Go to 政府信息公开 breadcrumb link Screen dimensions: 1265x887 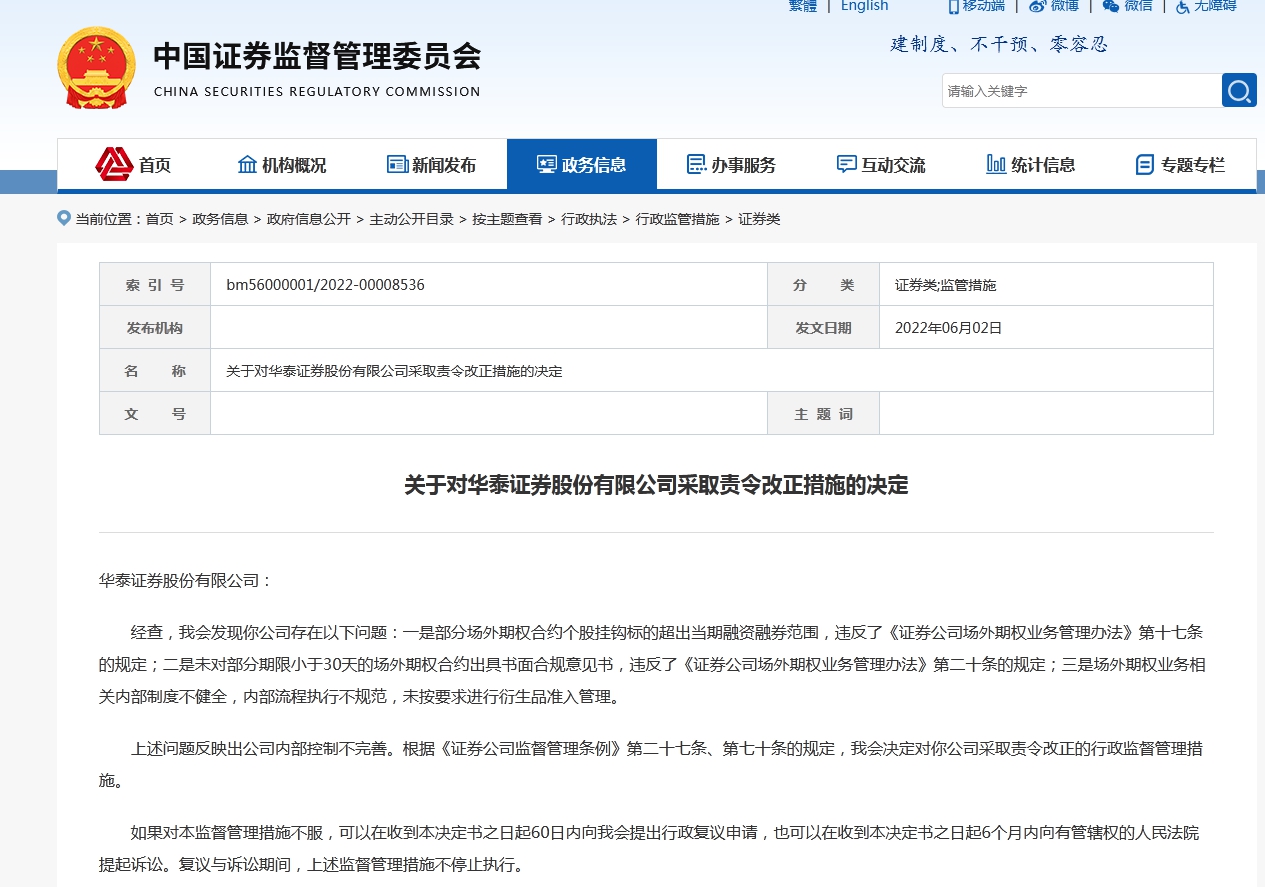tap(309, 219)
